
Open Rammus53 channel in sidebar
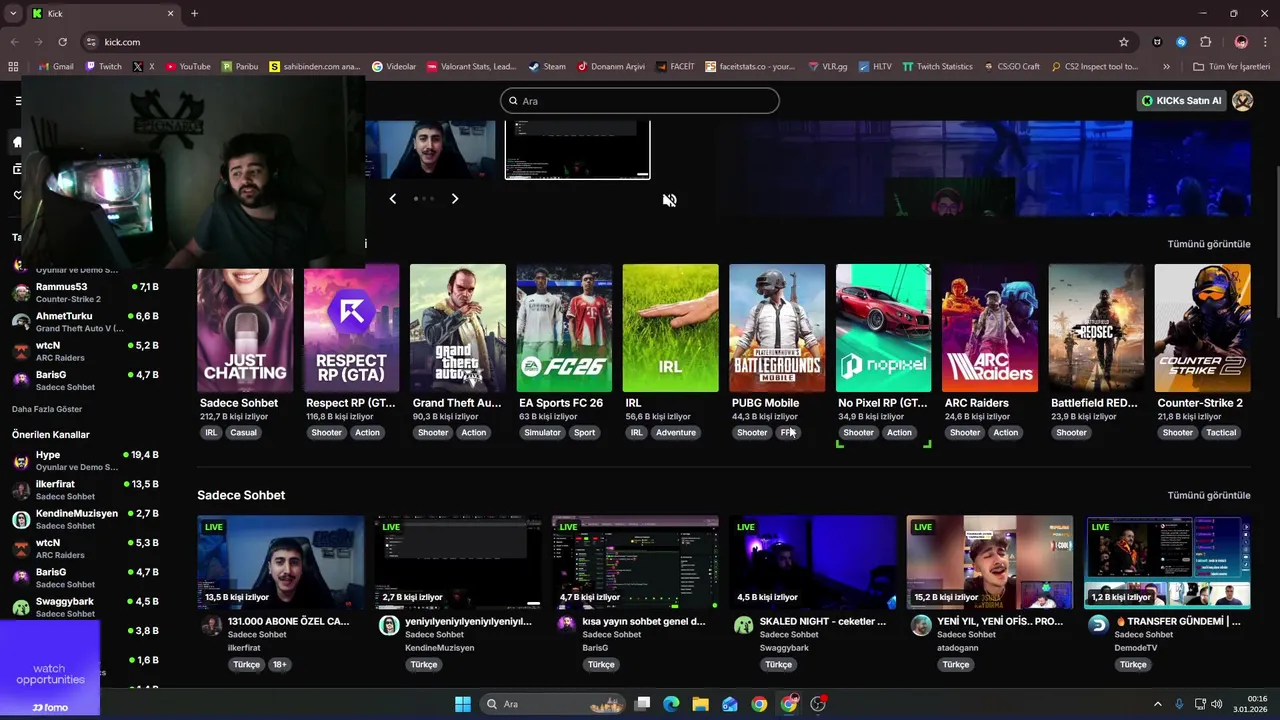pos(85,292)
